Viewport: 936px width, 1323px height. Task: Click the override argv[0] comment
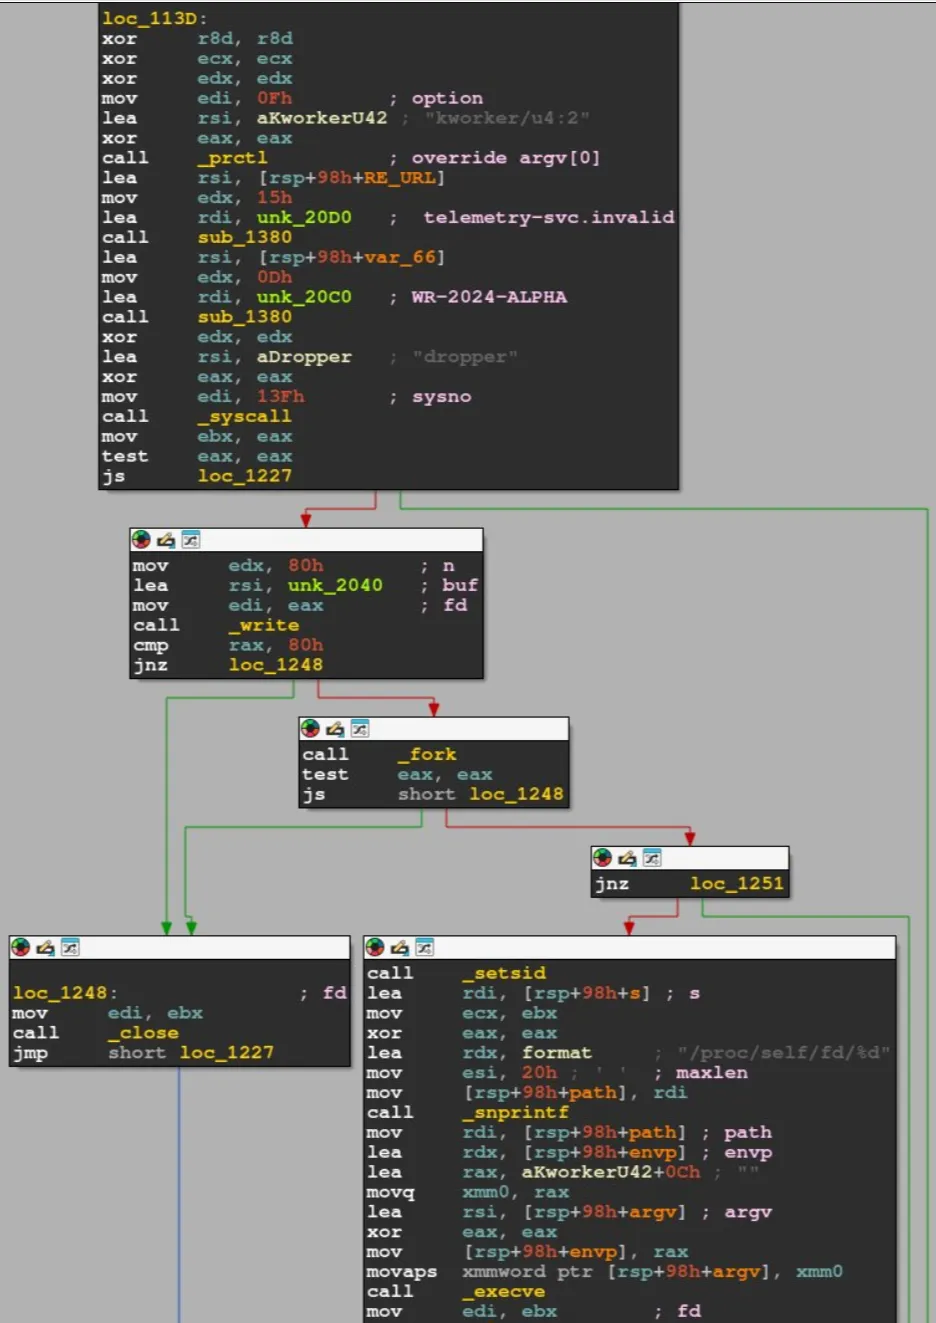505,158
